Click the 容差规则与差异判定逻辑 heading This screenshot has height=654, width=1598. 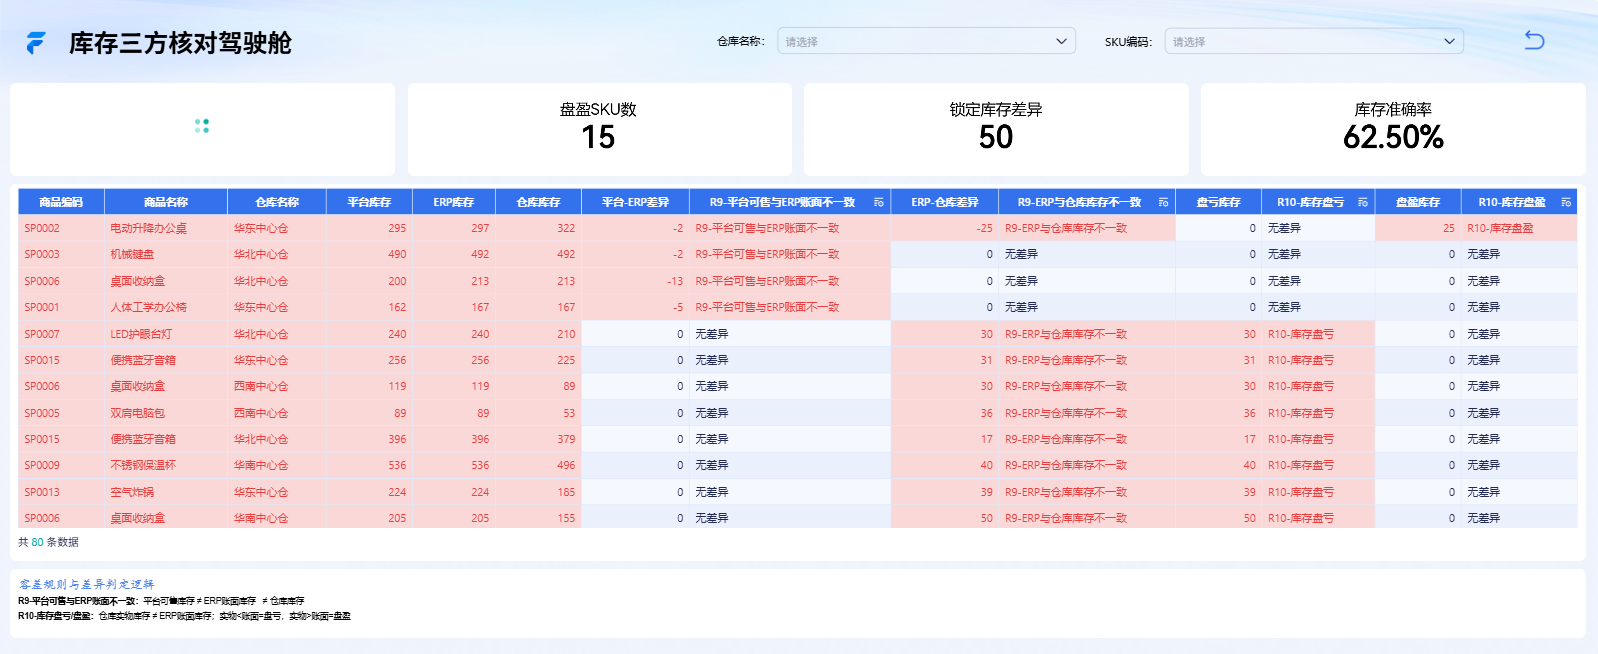pyautogui.click(x=87, y=584)
